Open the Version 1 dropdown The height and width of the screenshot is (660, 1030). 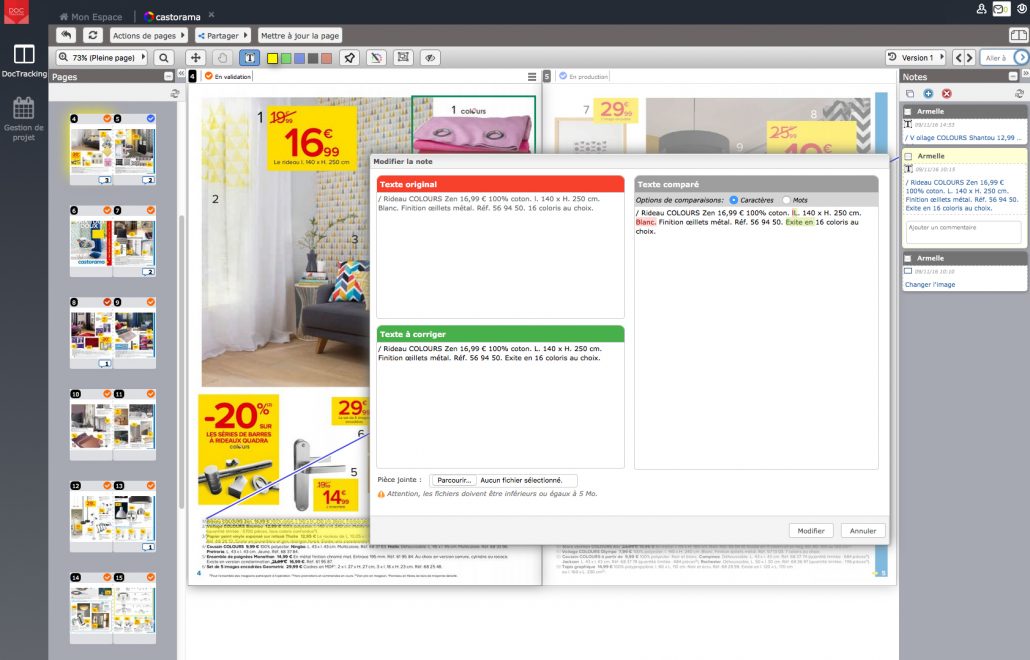(x=915, y=58)
